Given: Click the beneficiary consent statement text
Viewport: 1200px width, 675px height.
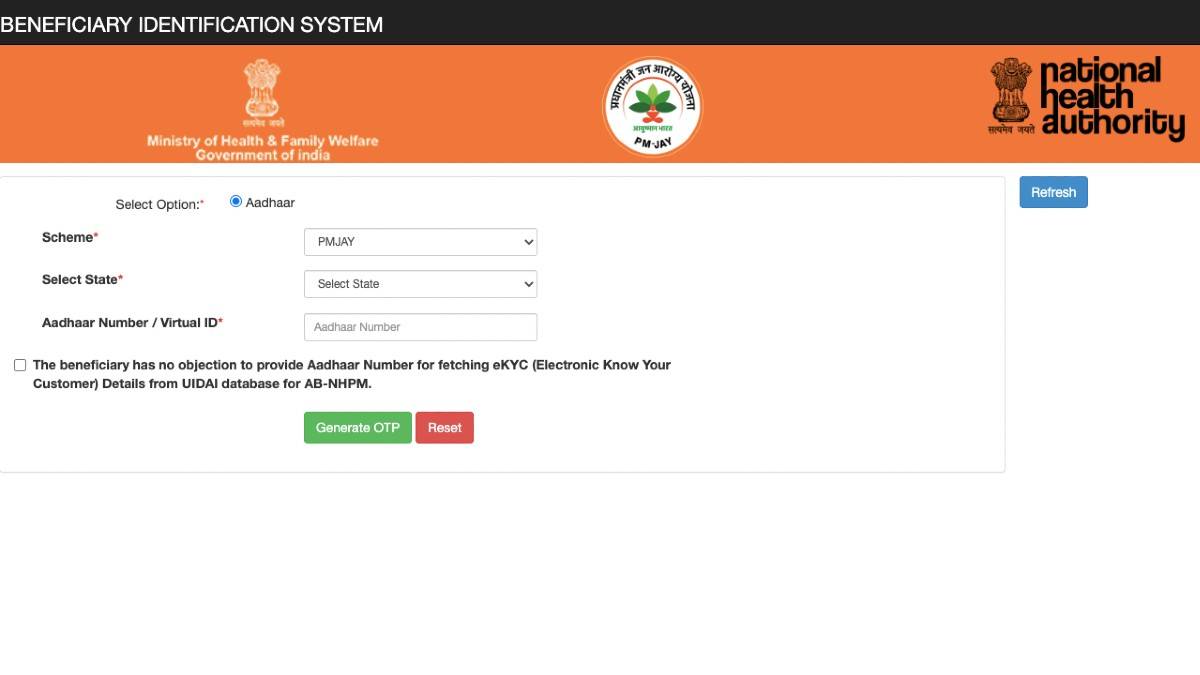Looking at the screenshot, I should [351, 374].
